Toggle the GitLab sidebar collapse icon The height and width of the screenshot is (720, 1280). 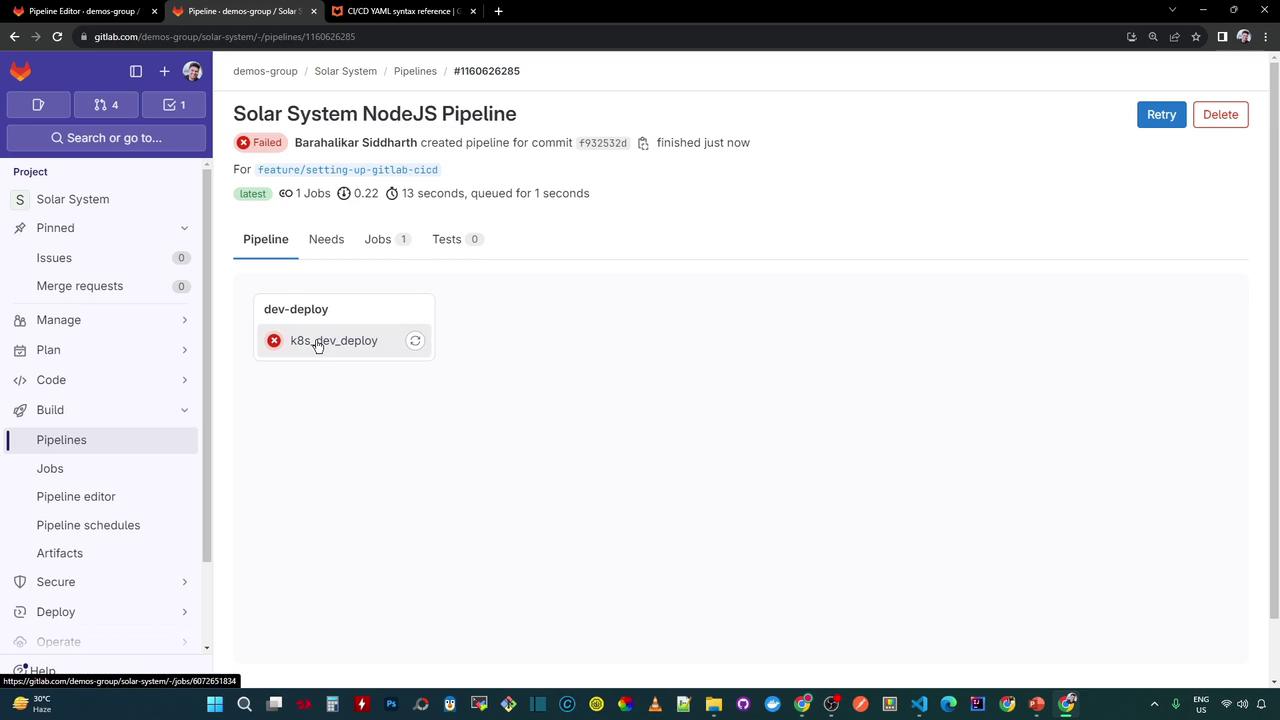(x=136, y=71)
